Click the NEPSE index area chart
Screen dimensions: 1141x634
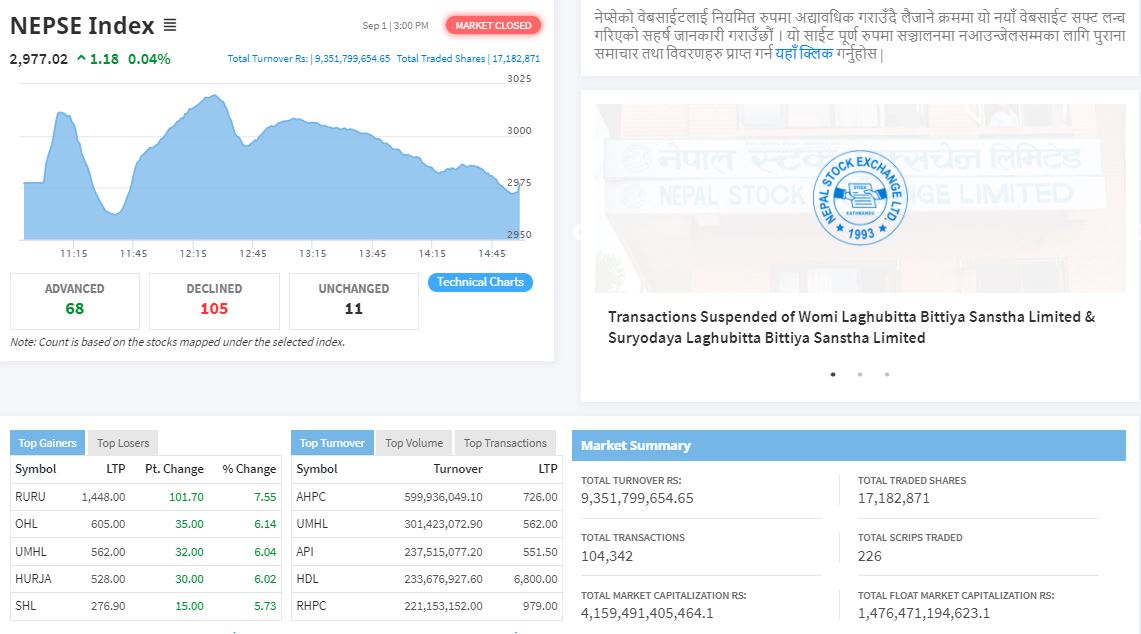pyautogui.click(x=271, y=167)
